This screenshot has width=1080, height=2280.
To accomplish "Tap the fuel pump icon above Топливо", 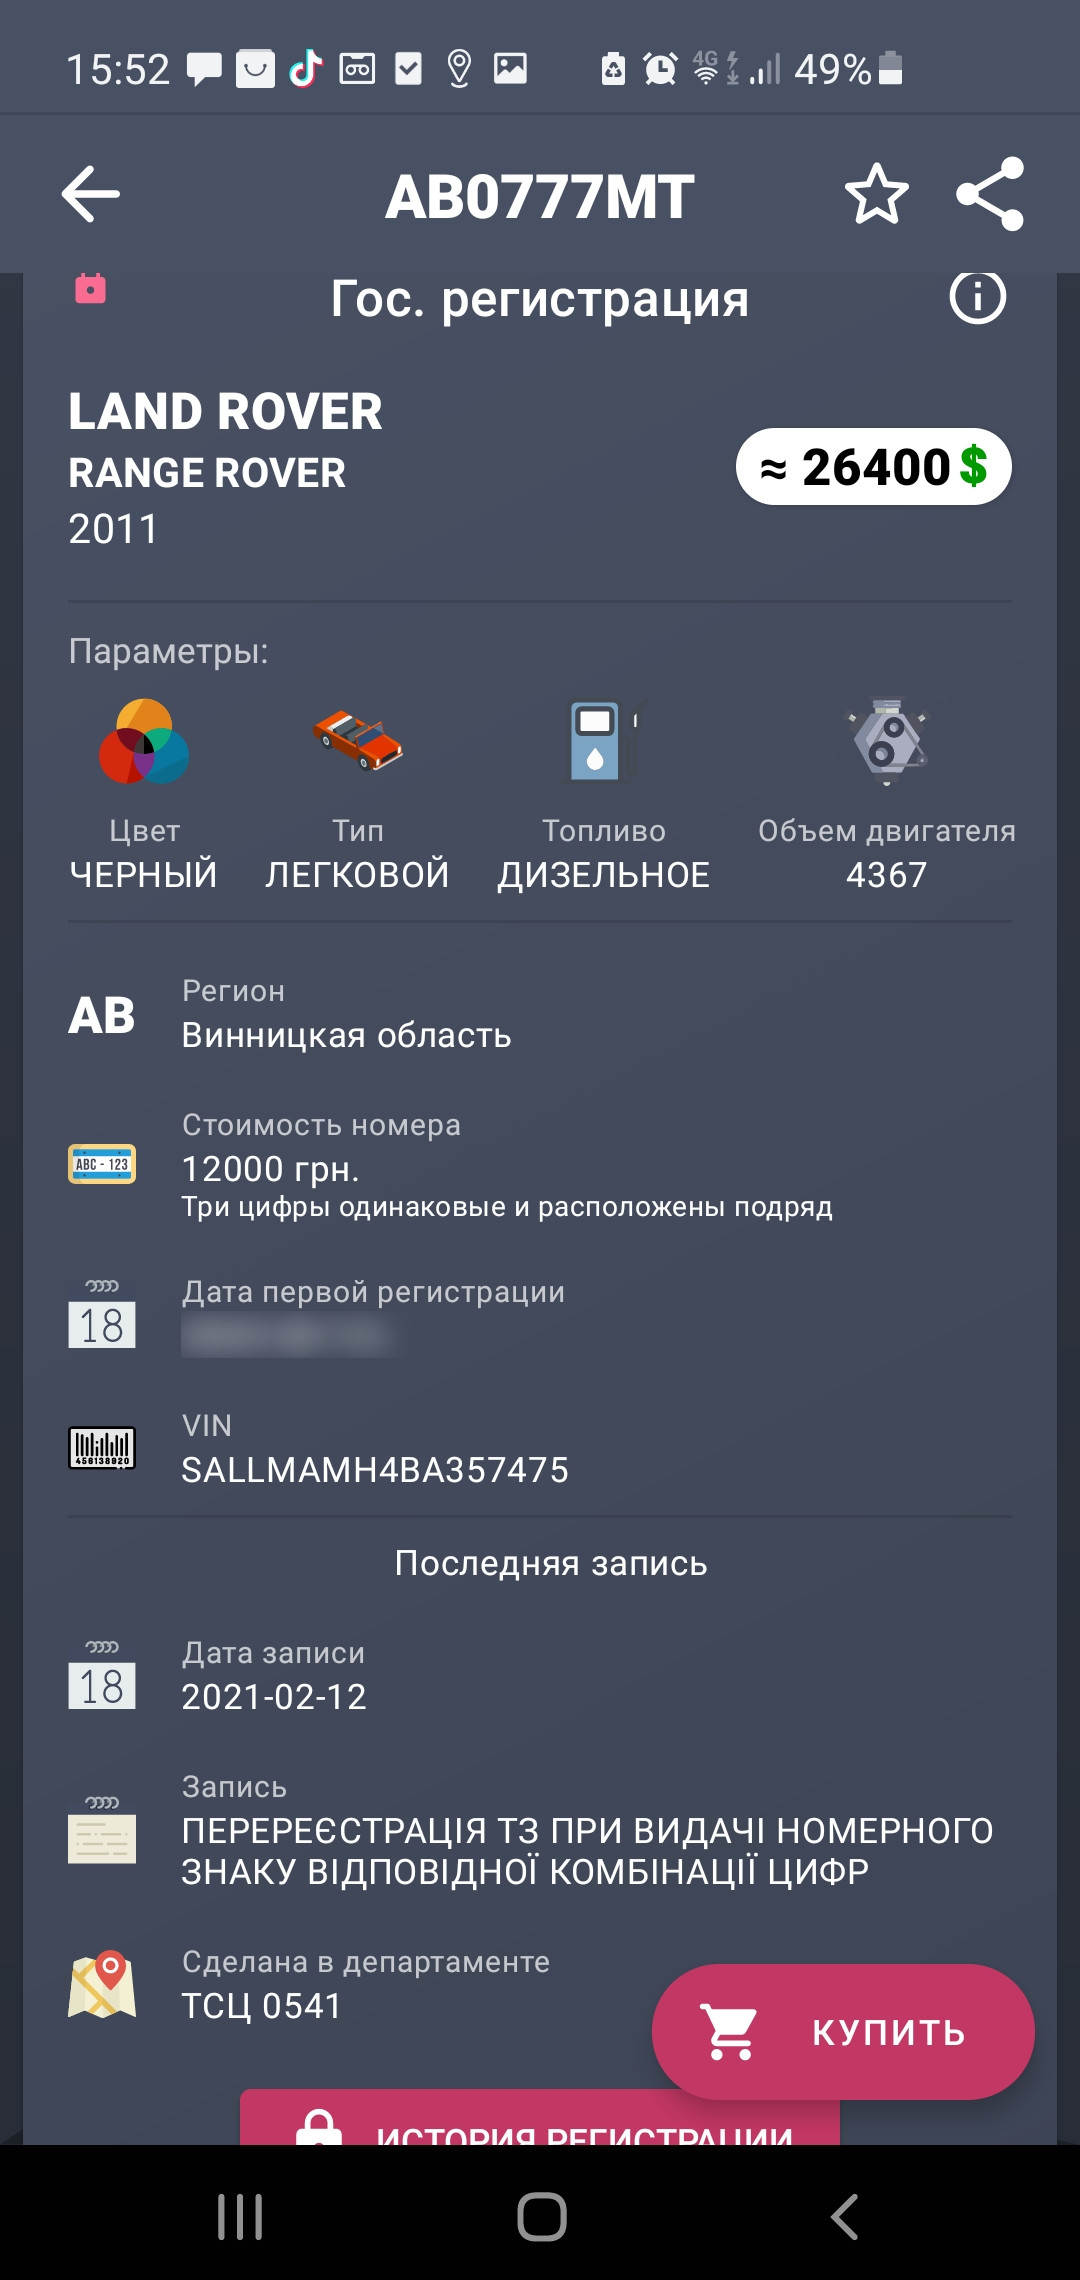I will 603,740.
